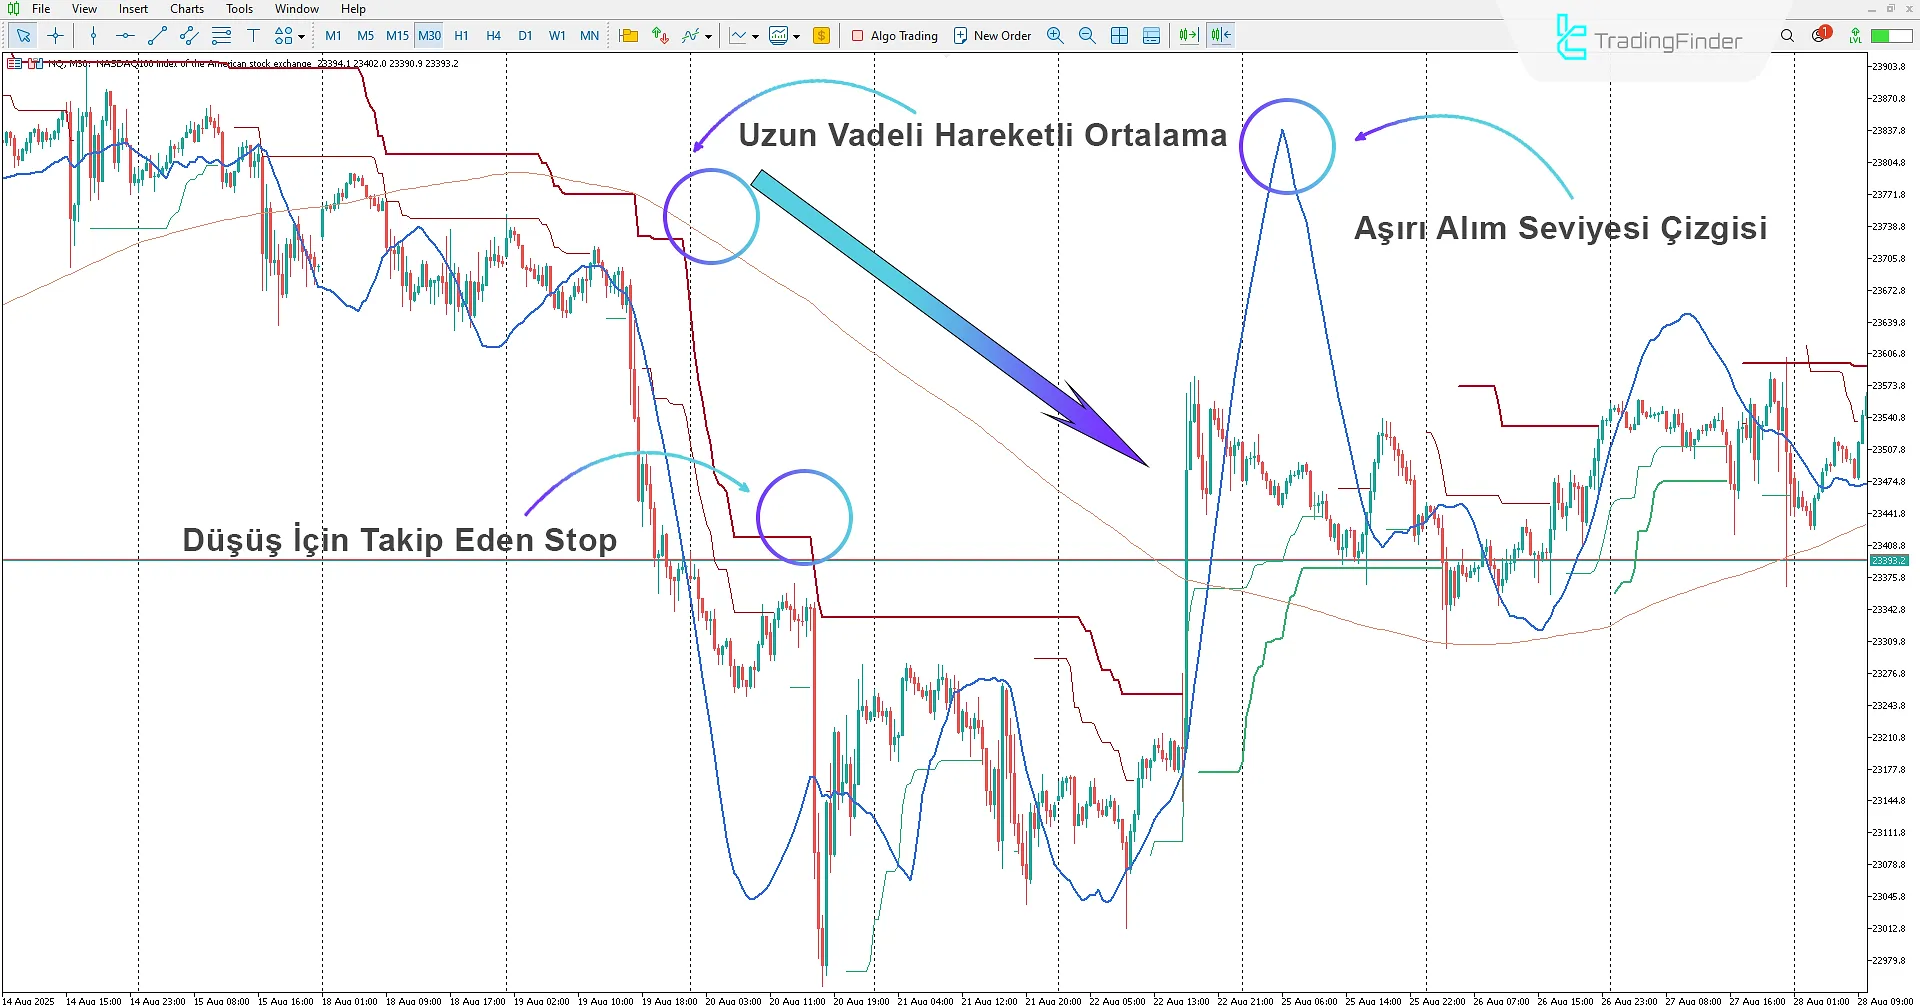Toggle Algo Trading on or off
This screenshot has width=1920, height=1005.
[x=894, y=36]
